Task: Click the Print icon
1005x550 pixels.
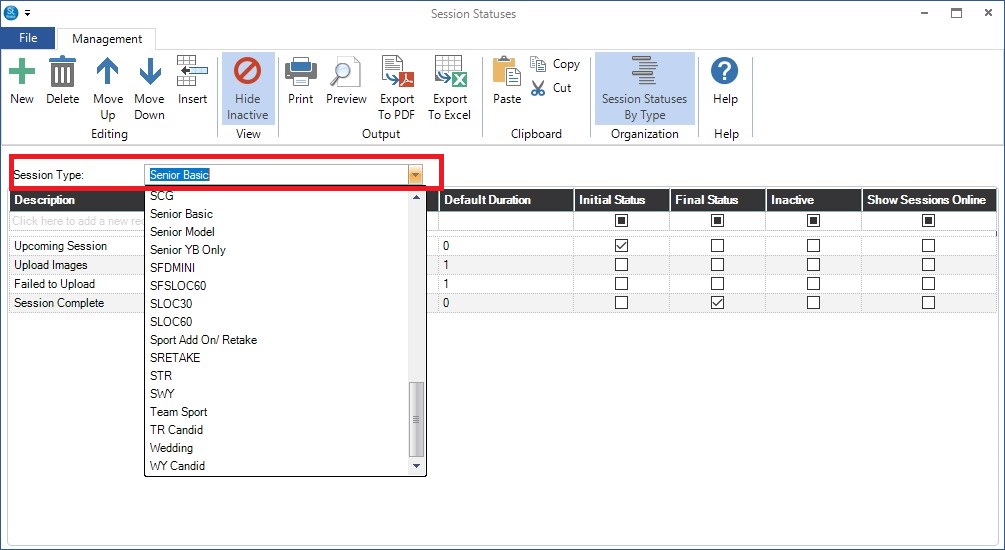Action: [301, 71]
